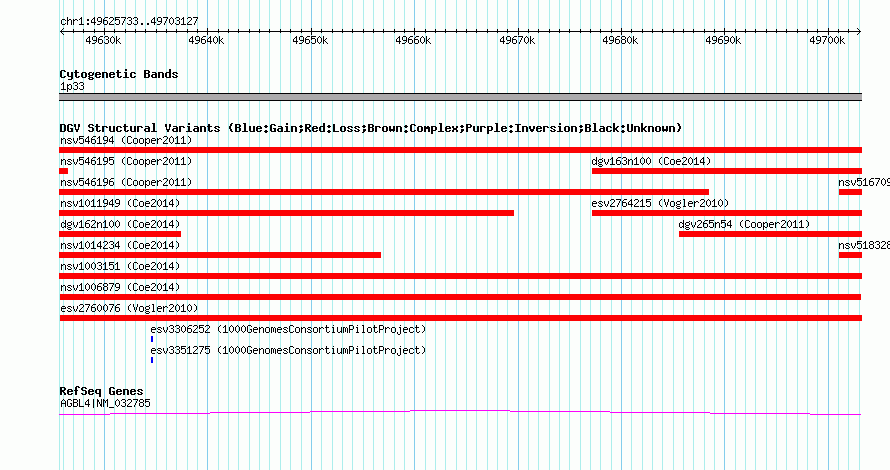Open the nsv516709 variant label
The height and width of the screenshot is (470, 890).
(x=864, y=182)
